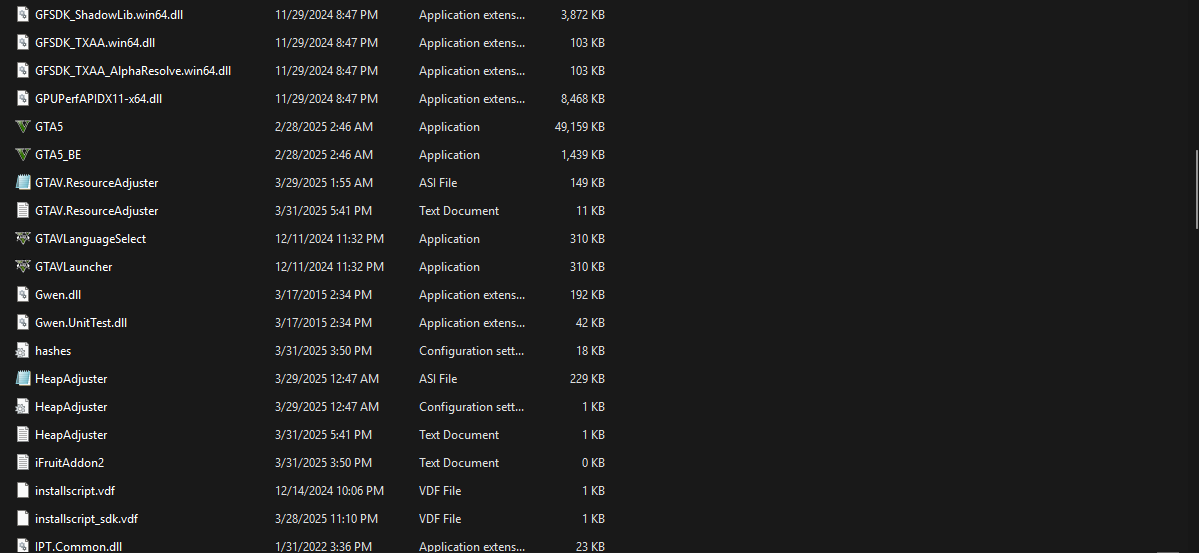Image resolution: width=1199 pixels, height=553 pixels.
Task: Click the iFruitAddon2 text document icon
Action: point(23,463)
